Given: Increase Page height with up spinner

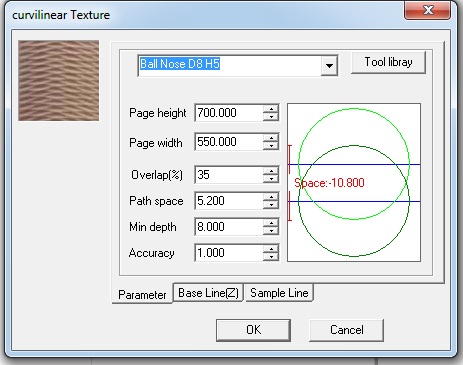Looking at the screenshot, I should click(x=271, y=109).
